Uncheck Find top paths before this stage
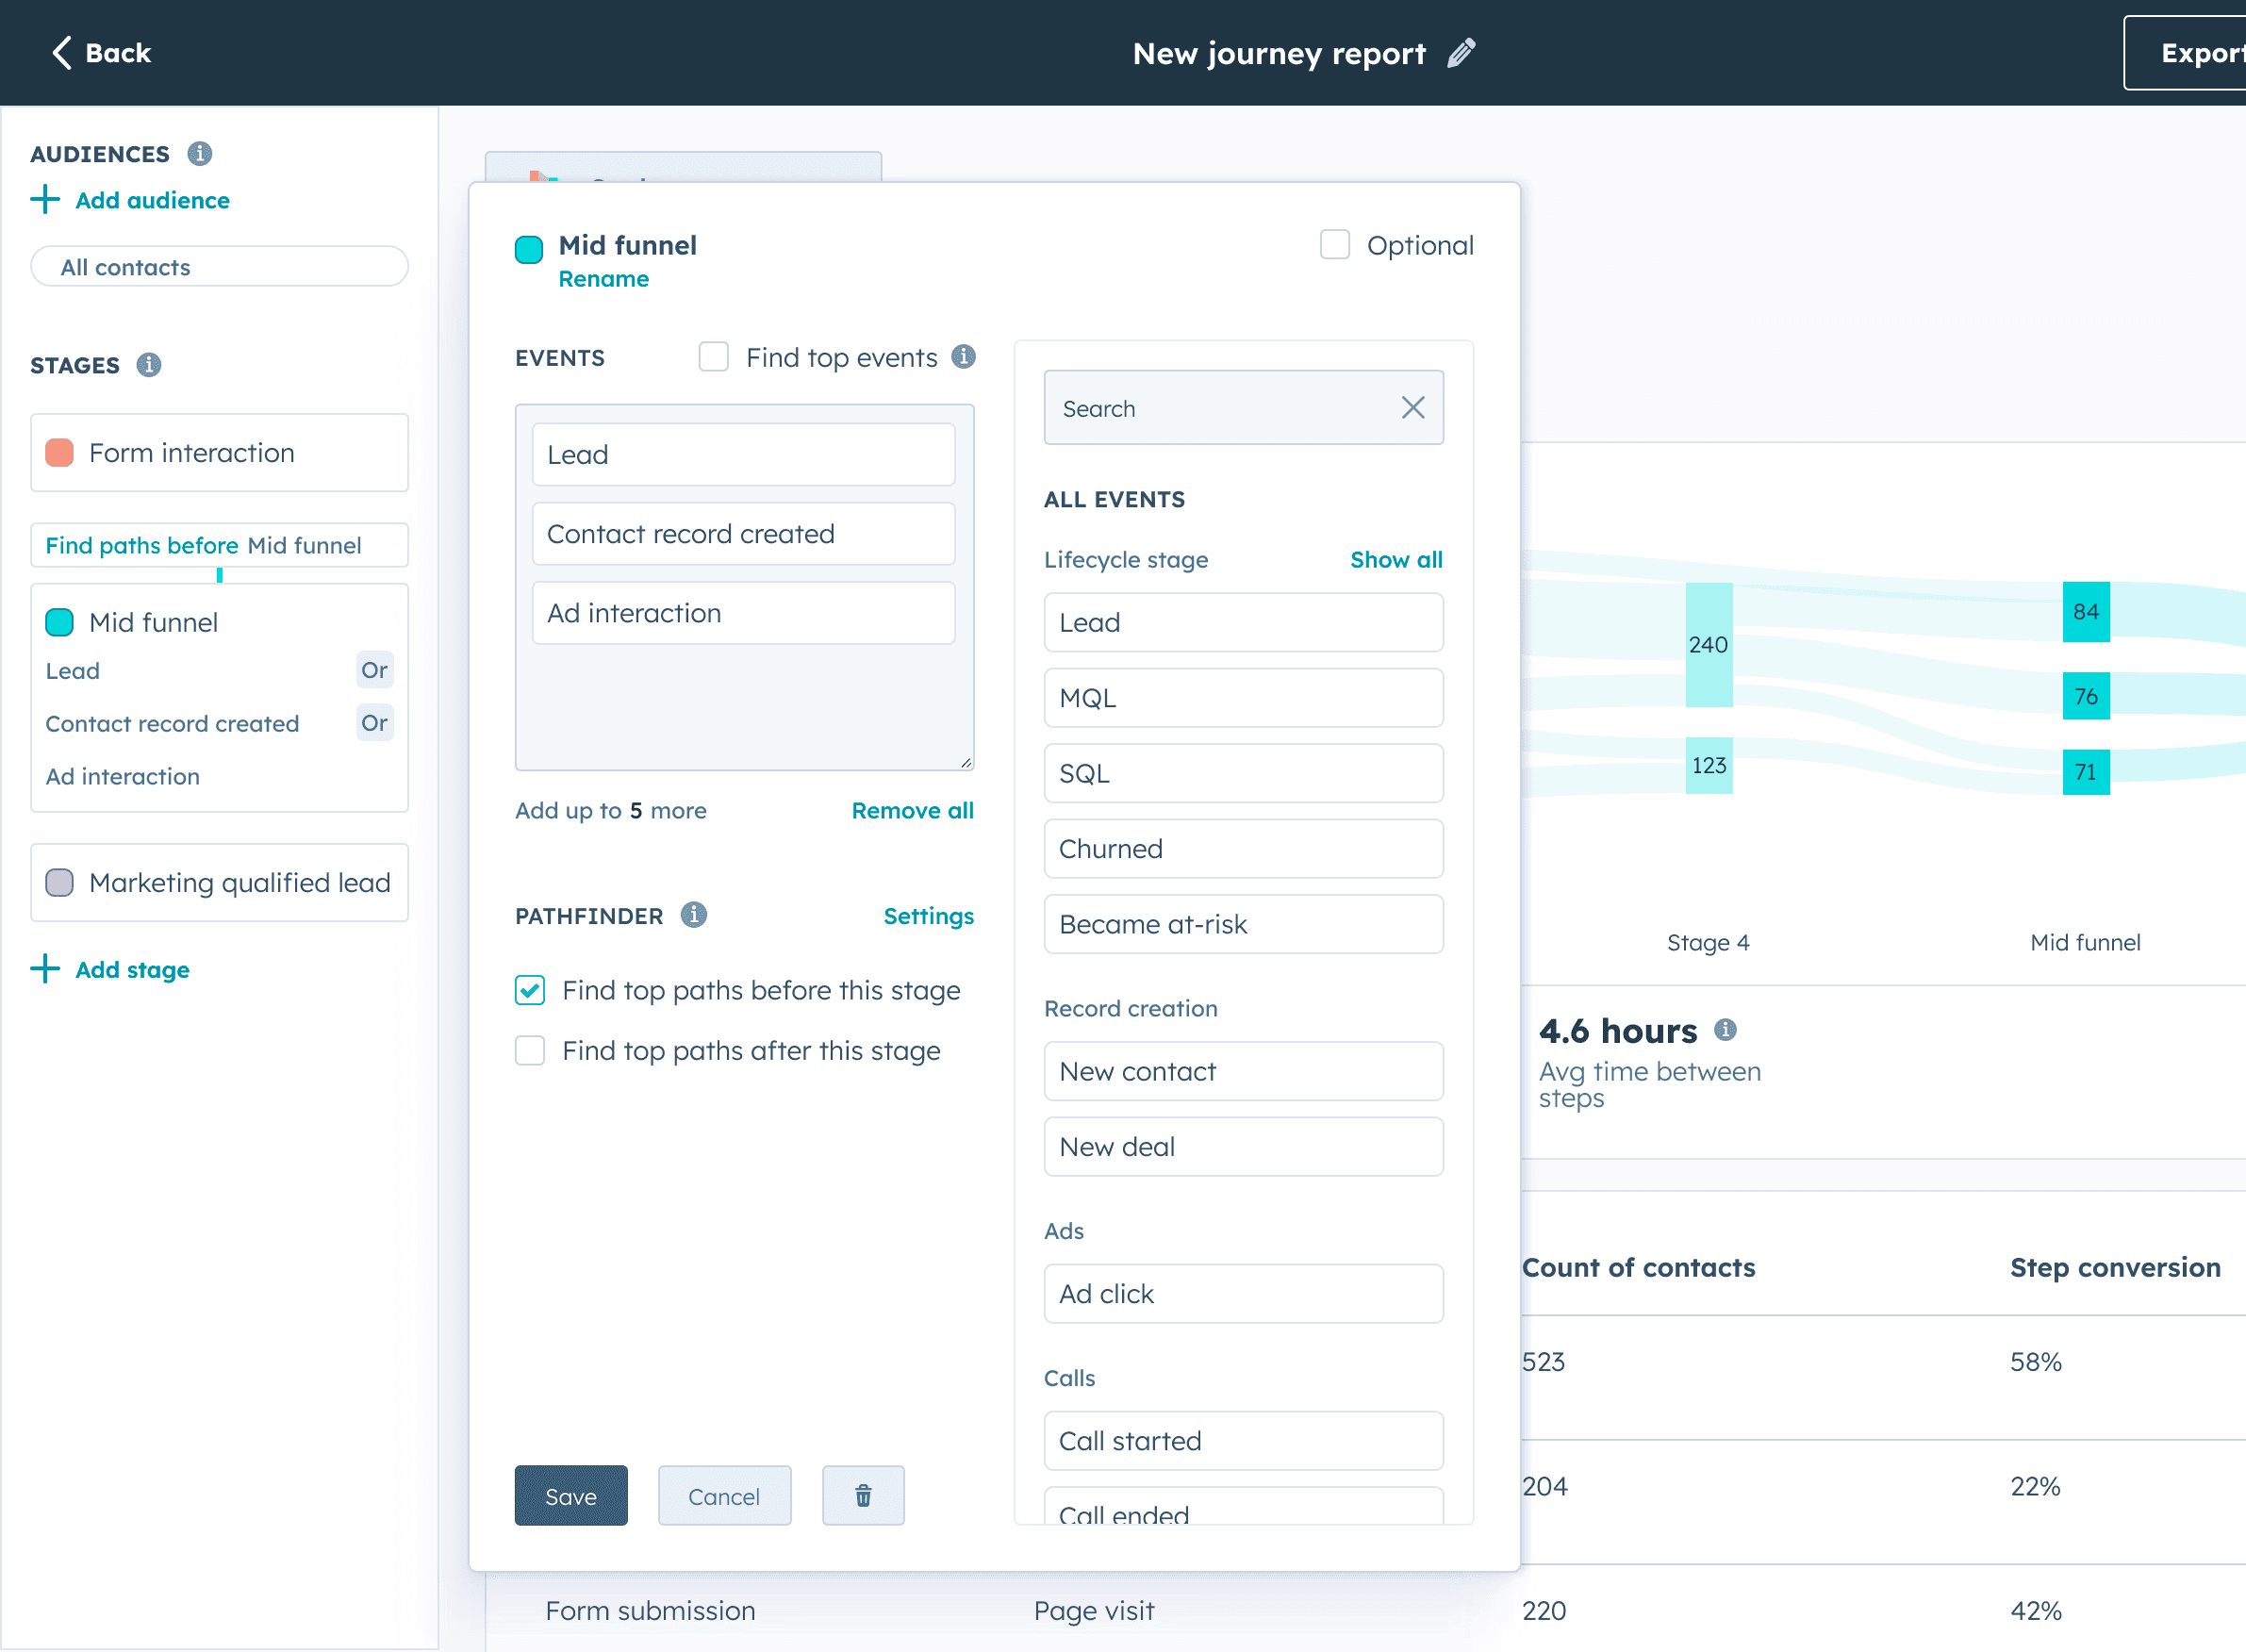This screenshot has width=2246, height=1652. (x=530, y=990)
